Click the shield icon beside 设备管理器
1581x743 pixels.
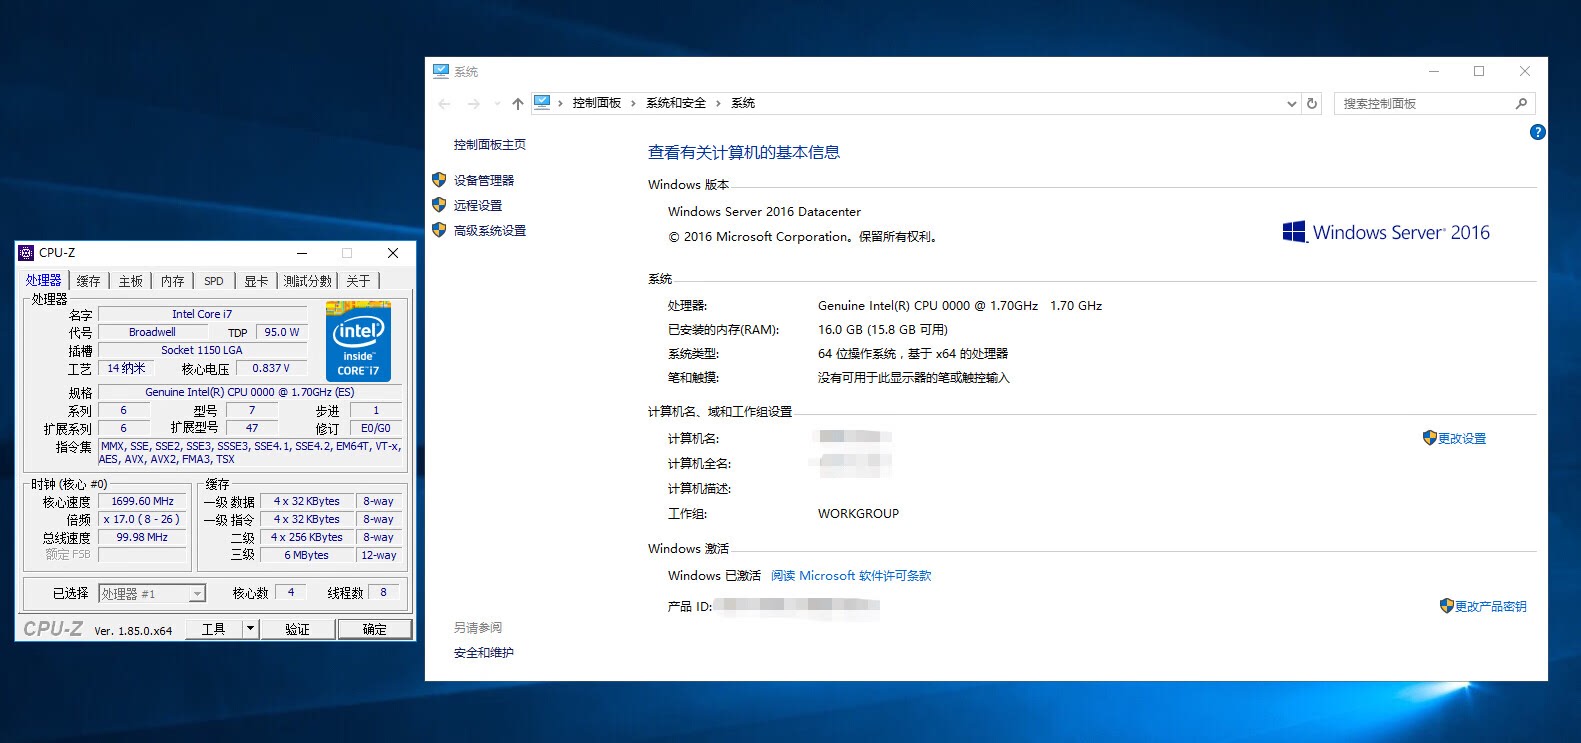click(439, 180)
